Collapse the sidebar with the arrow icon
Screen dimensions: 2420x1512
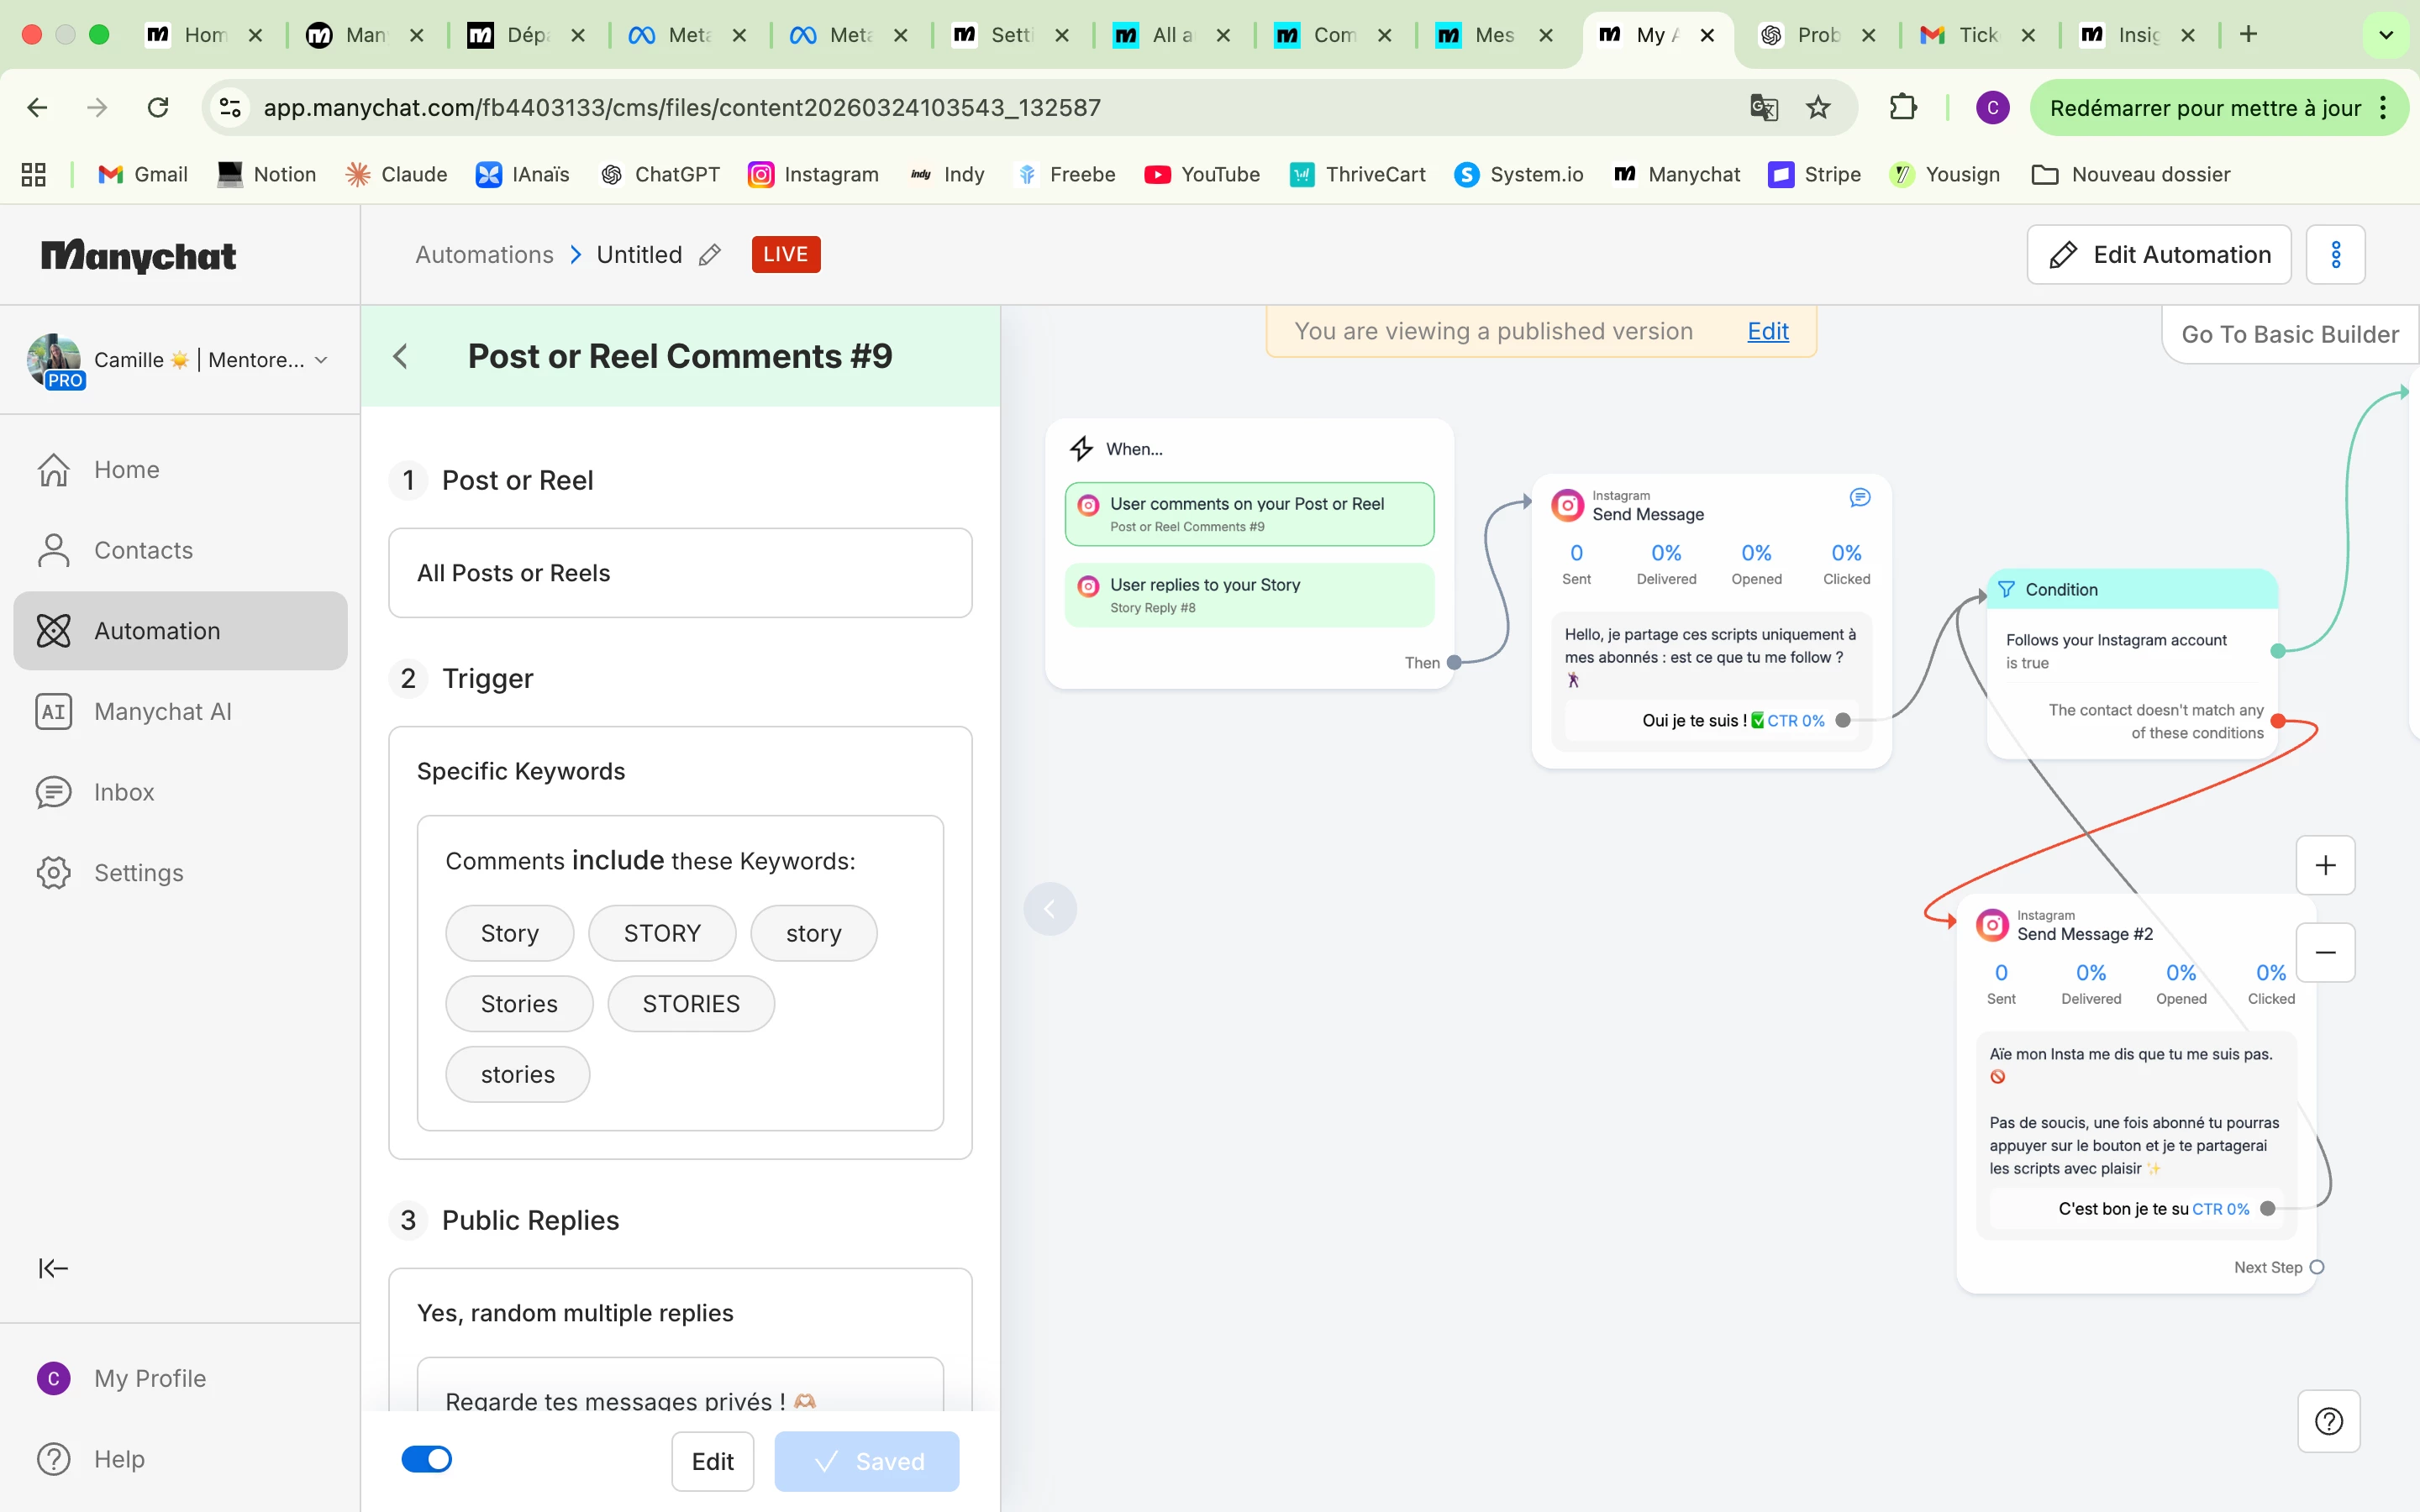pos(53,1268)
